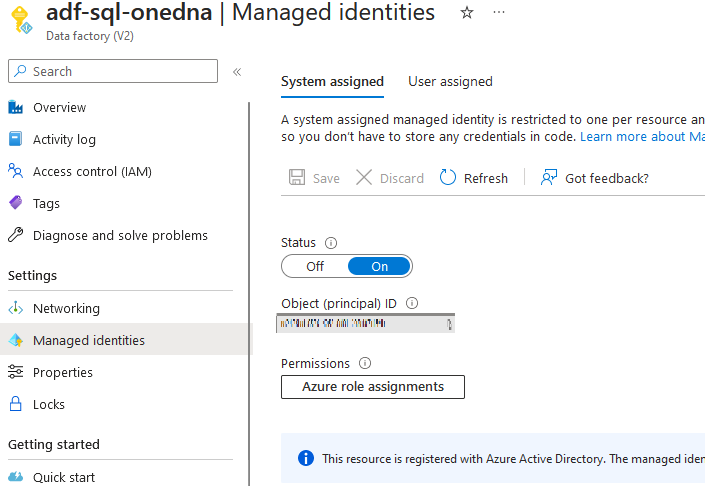Show Permissions info tooltip icon

coord(364,363)
